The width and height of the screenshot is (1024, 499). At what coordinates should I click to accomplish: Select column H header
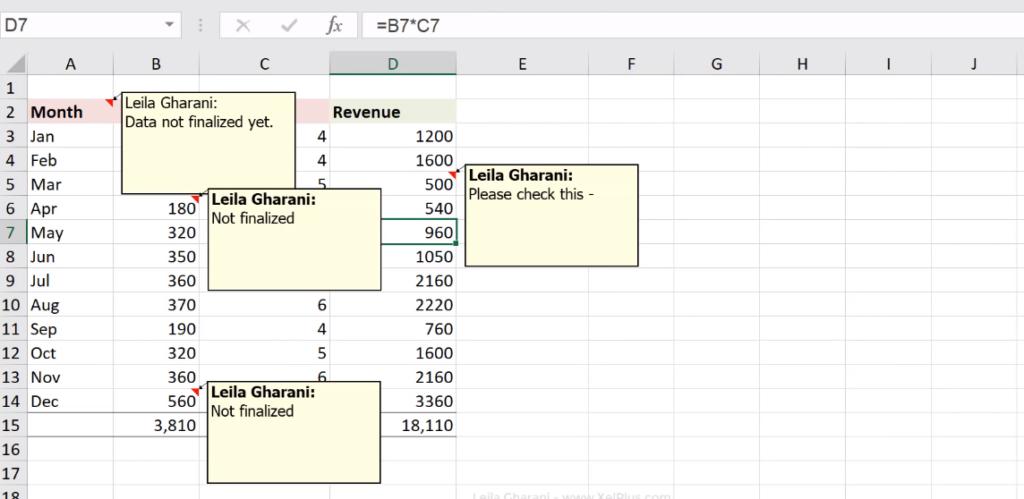pyautogui.click(x=802, y=64)
